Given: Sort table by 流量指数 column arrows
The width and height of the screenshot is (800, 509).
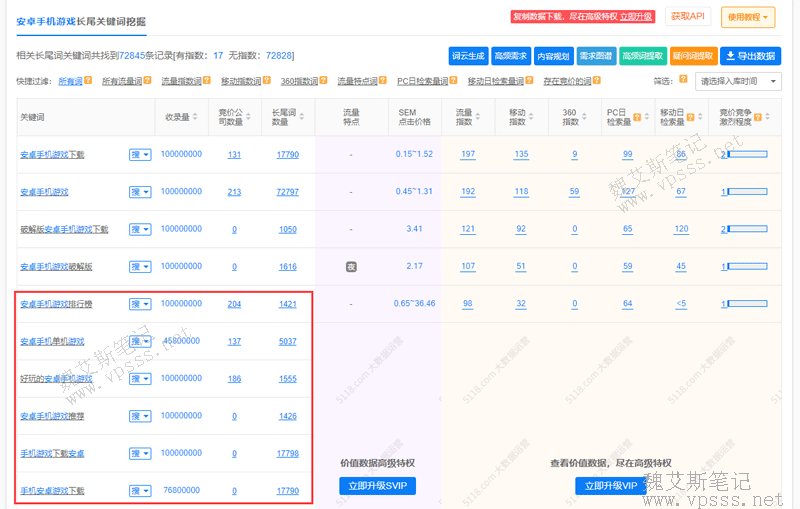Looking at the screenshot, I should [478, 117].
